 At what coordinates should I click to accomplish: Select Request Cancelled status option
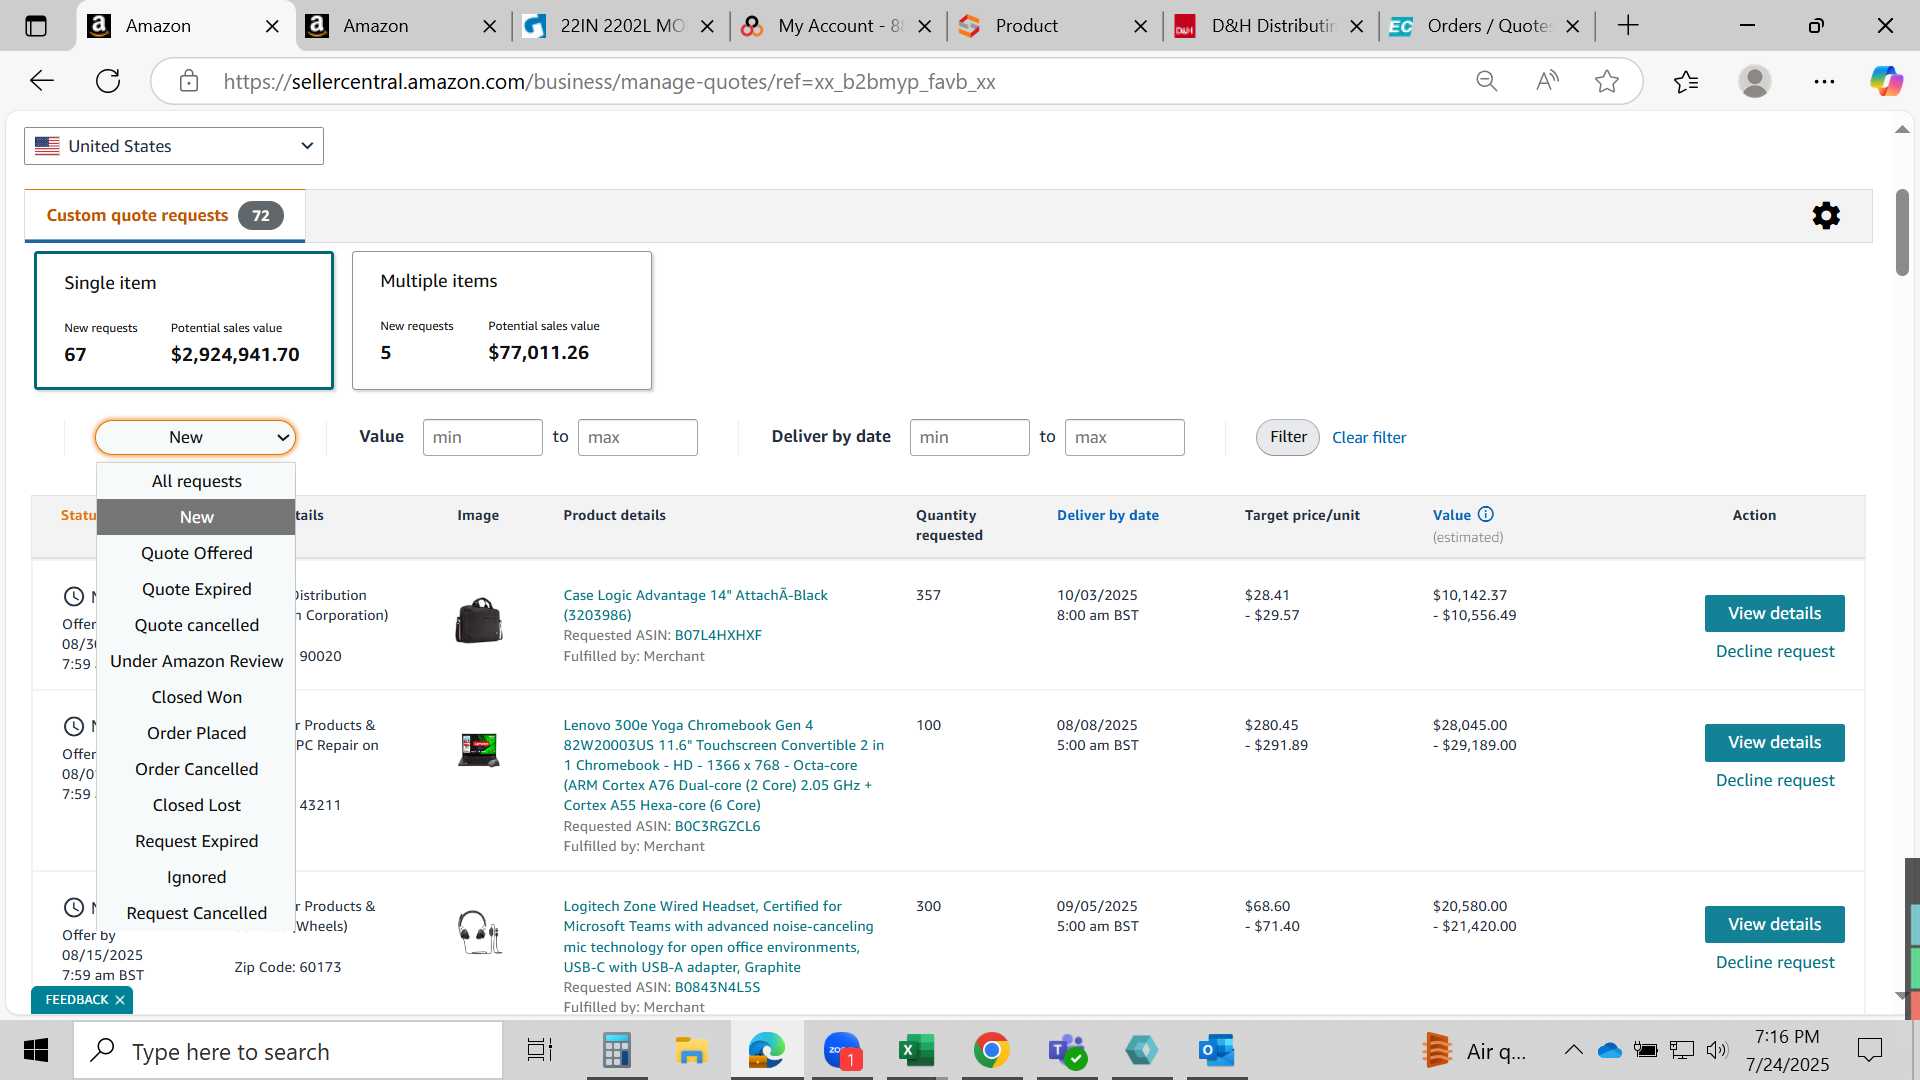click(196, 913)
